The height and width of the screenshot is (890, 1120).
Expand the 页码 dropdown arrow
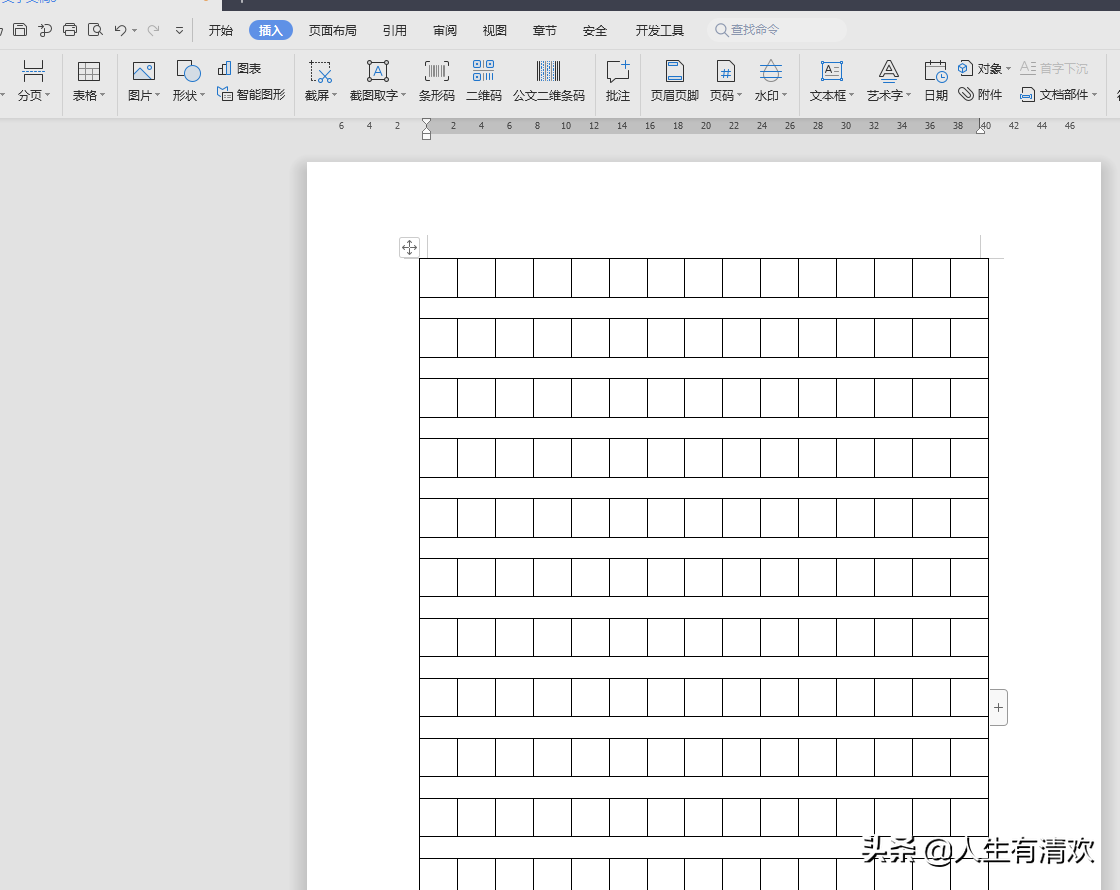coord(740,95)
